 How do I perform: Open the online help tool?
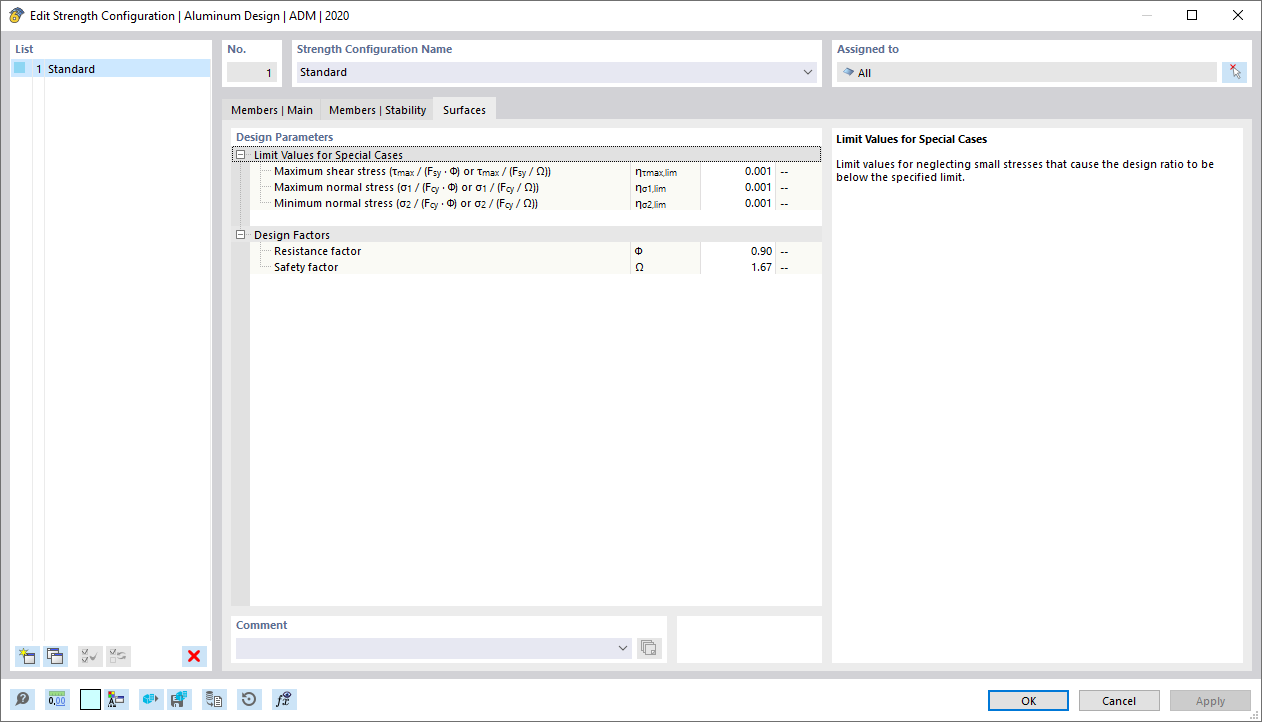tap(22, 699)
